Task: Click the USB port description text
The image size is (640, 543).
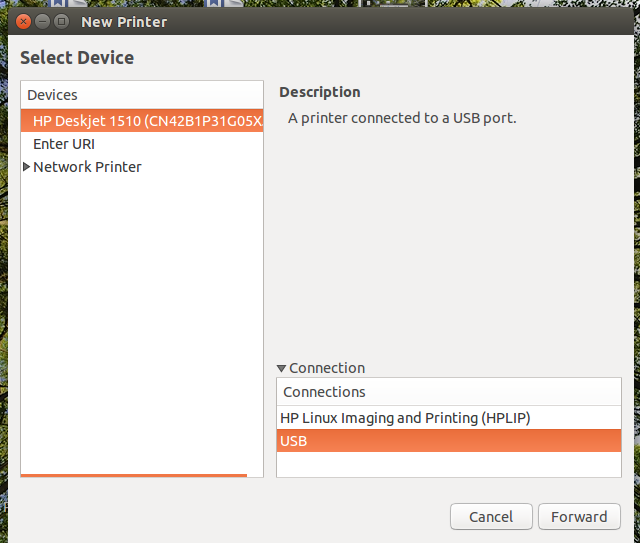Action: [402, 118]
